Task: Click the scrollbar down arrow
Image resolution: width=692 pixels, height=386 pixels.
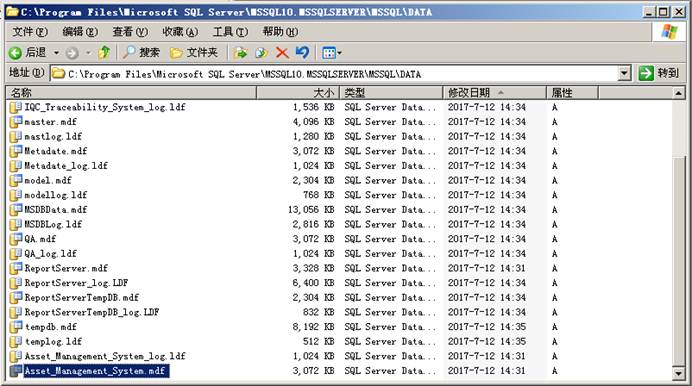Action: click(x=678, y=373)
